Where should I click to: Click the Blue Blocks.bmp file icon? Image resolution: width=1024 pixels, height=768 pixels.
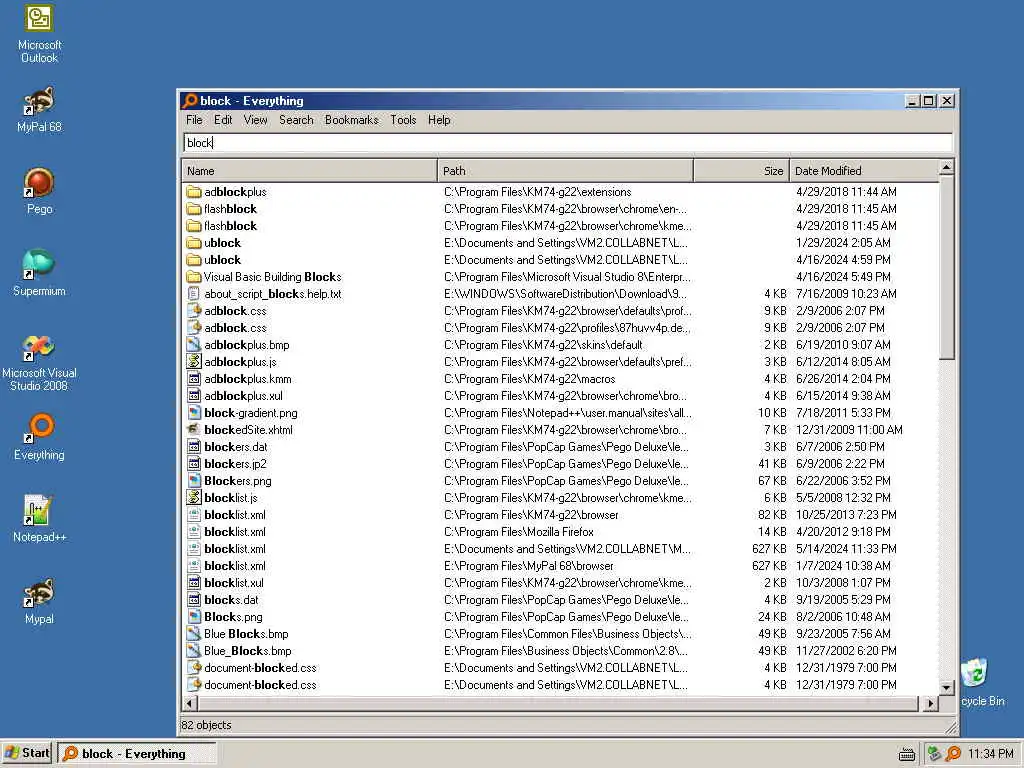click(x=193, y=633)
